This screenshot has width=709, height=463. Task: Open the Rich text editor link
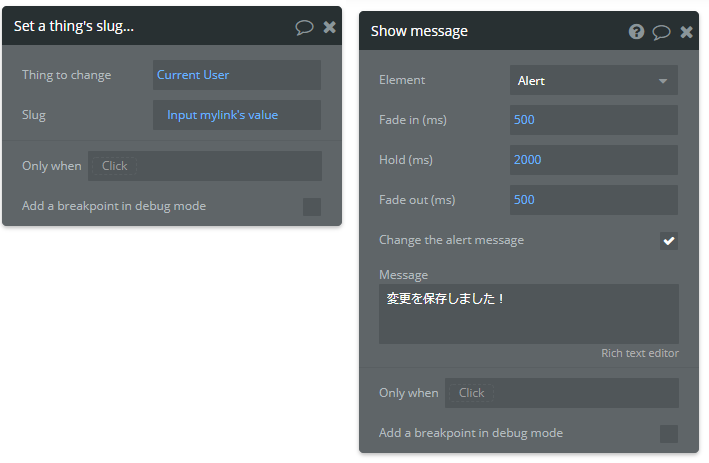[639, 353]
